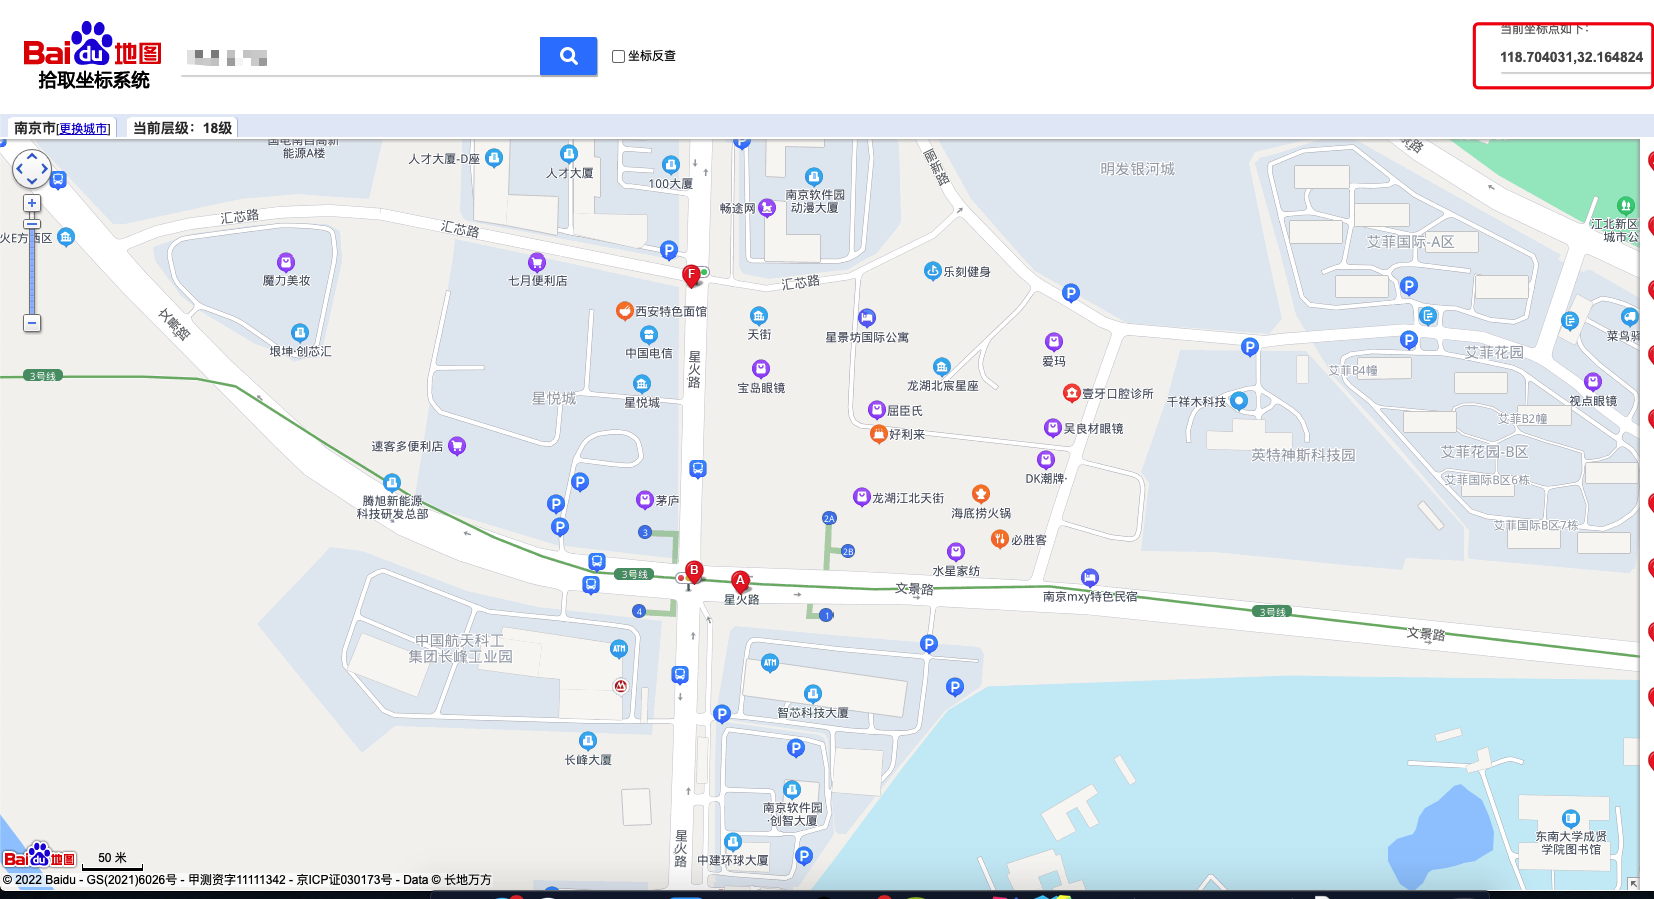Click the Baidu 地图 logo at top
The width and height of the screenshot is (1654, 899).
tap(92, 45)
